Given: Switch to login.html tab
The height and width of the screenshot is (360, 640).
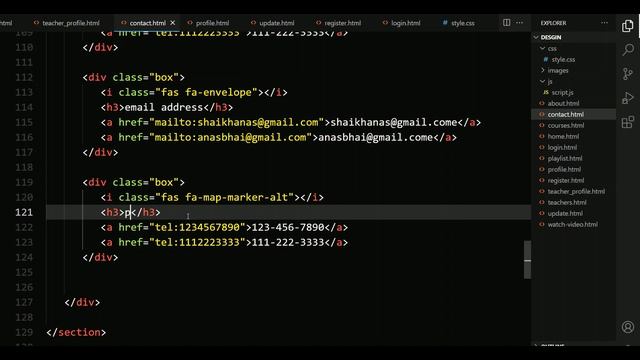Looking at the screenshot, I should tap(401, 23).
